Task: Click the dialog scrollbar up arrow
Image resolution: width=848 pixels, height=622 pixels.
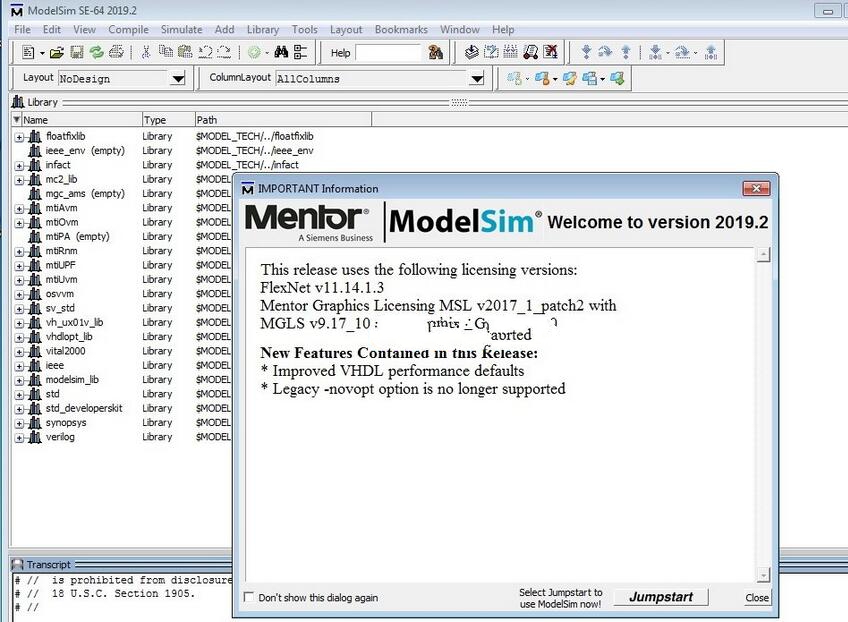Action: 763,254
